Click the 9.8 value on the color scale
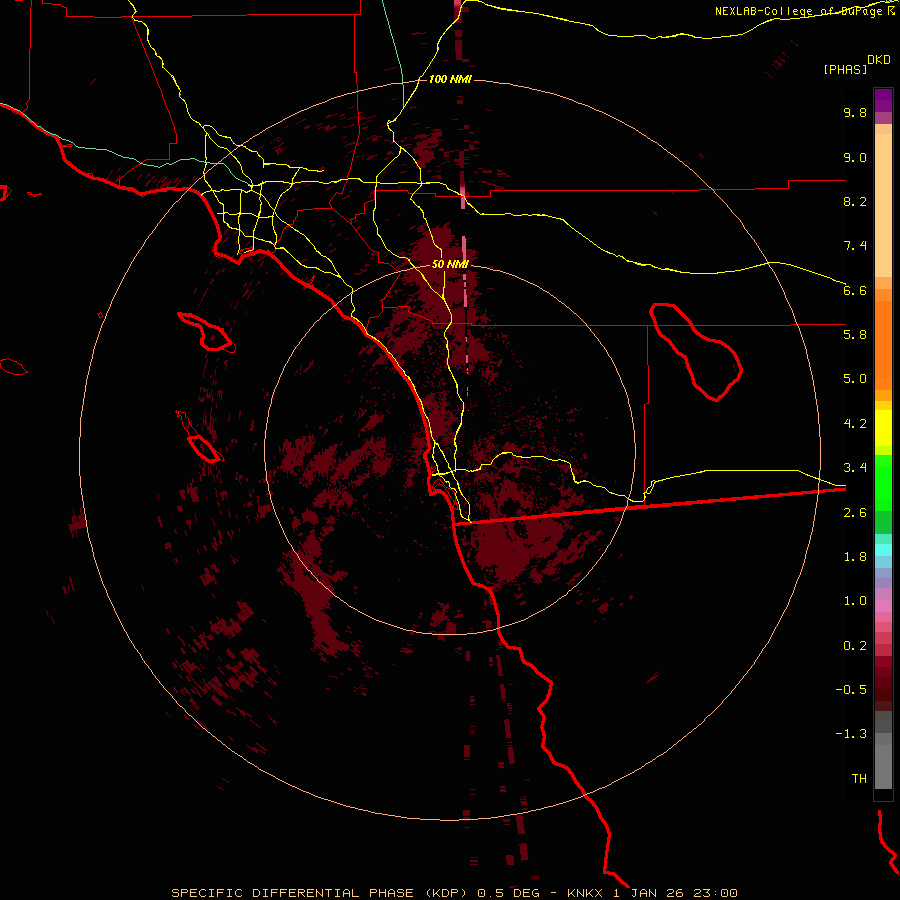Screen dimensions: 900x900 [855, 112]
